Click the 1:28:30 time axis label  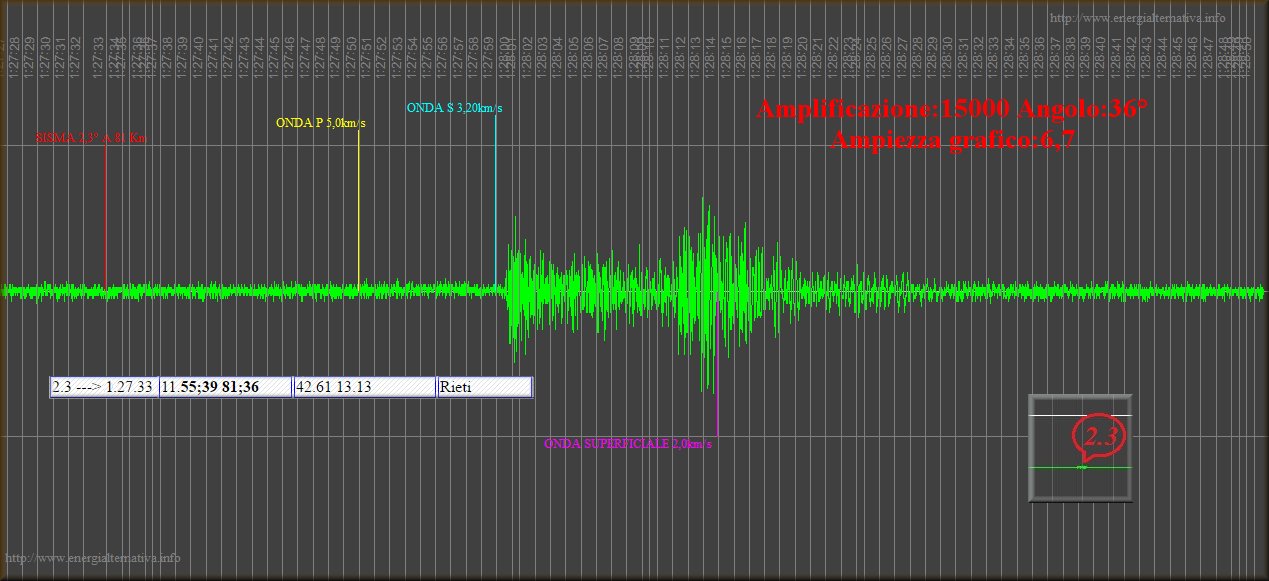click(x=947, y=55)
